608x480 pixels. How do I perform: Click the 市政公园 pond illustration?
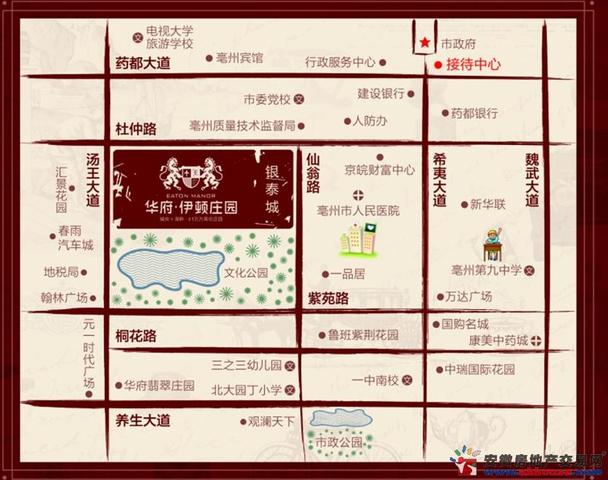(x=341, y=418)
